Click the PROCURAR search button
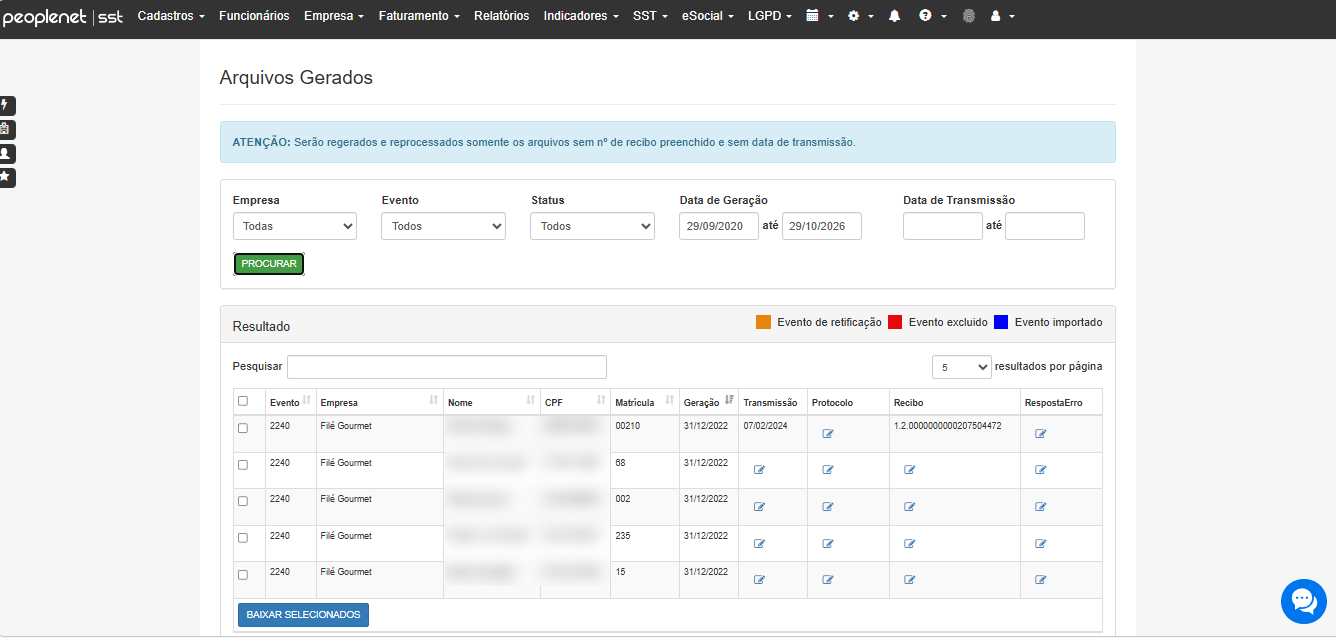Image resolution: width=1336 pixels, height=639 pixels. coord(269,264)
